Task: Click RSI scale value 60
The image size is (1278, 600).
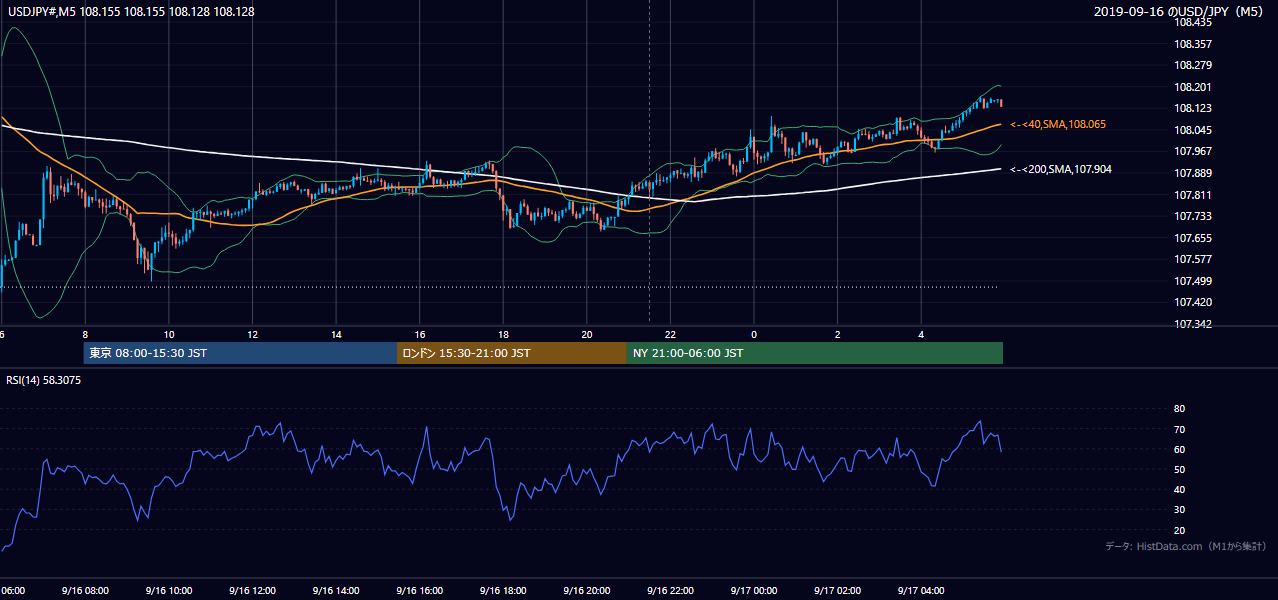Action: (x=1179, y=449)
